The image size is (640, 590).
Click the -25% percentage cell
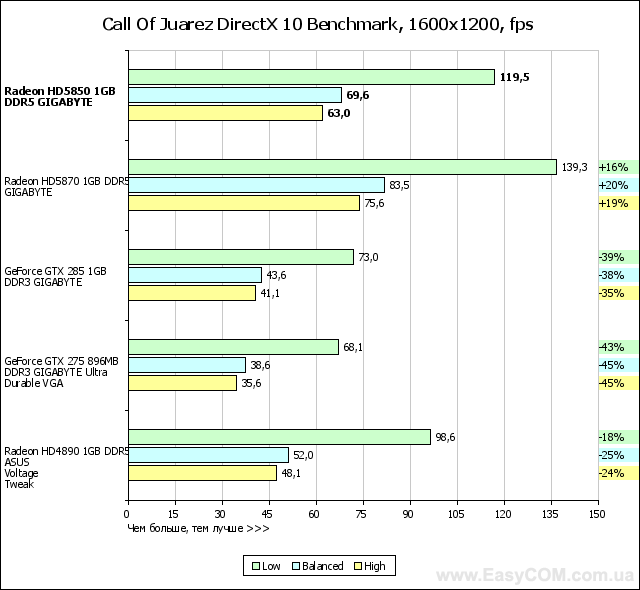pyautogui.click(x=618, y=455)
